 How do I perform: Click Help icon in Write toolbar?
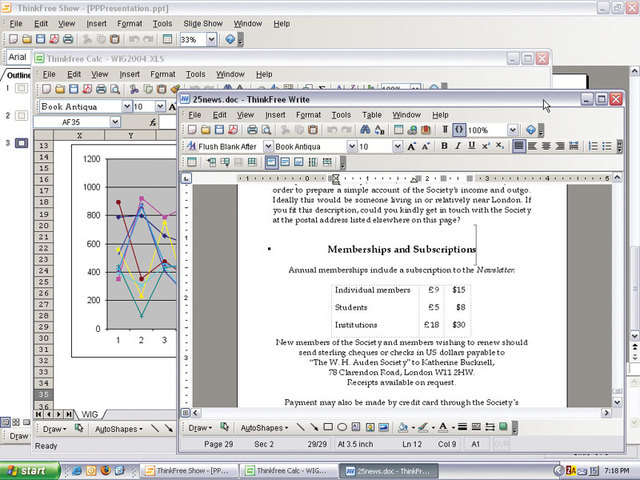[x=531, y=130]
